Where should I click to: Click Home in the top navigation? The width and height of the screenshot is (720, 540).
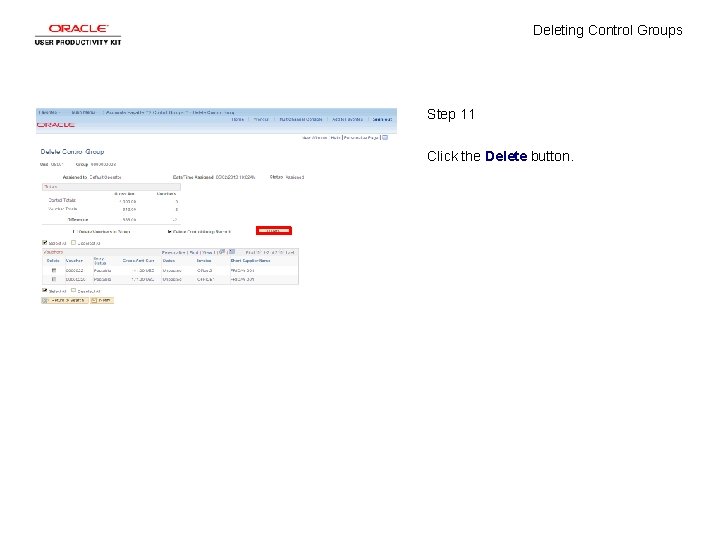coord(237,119)
